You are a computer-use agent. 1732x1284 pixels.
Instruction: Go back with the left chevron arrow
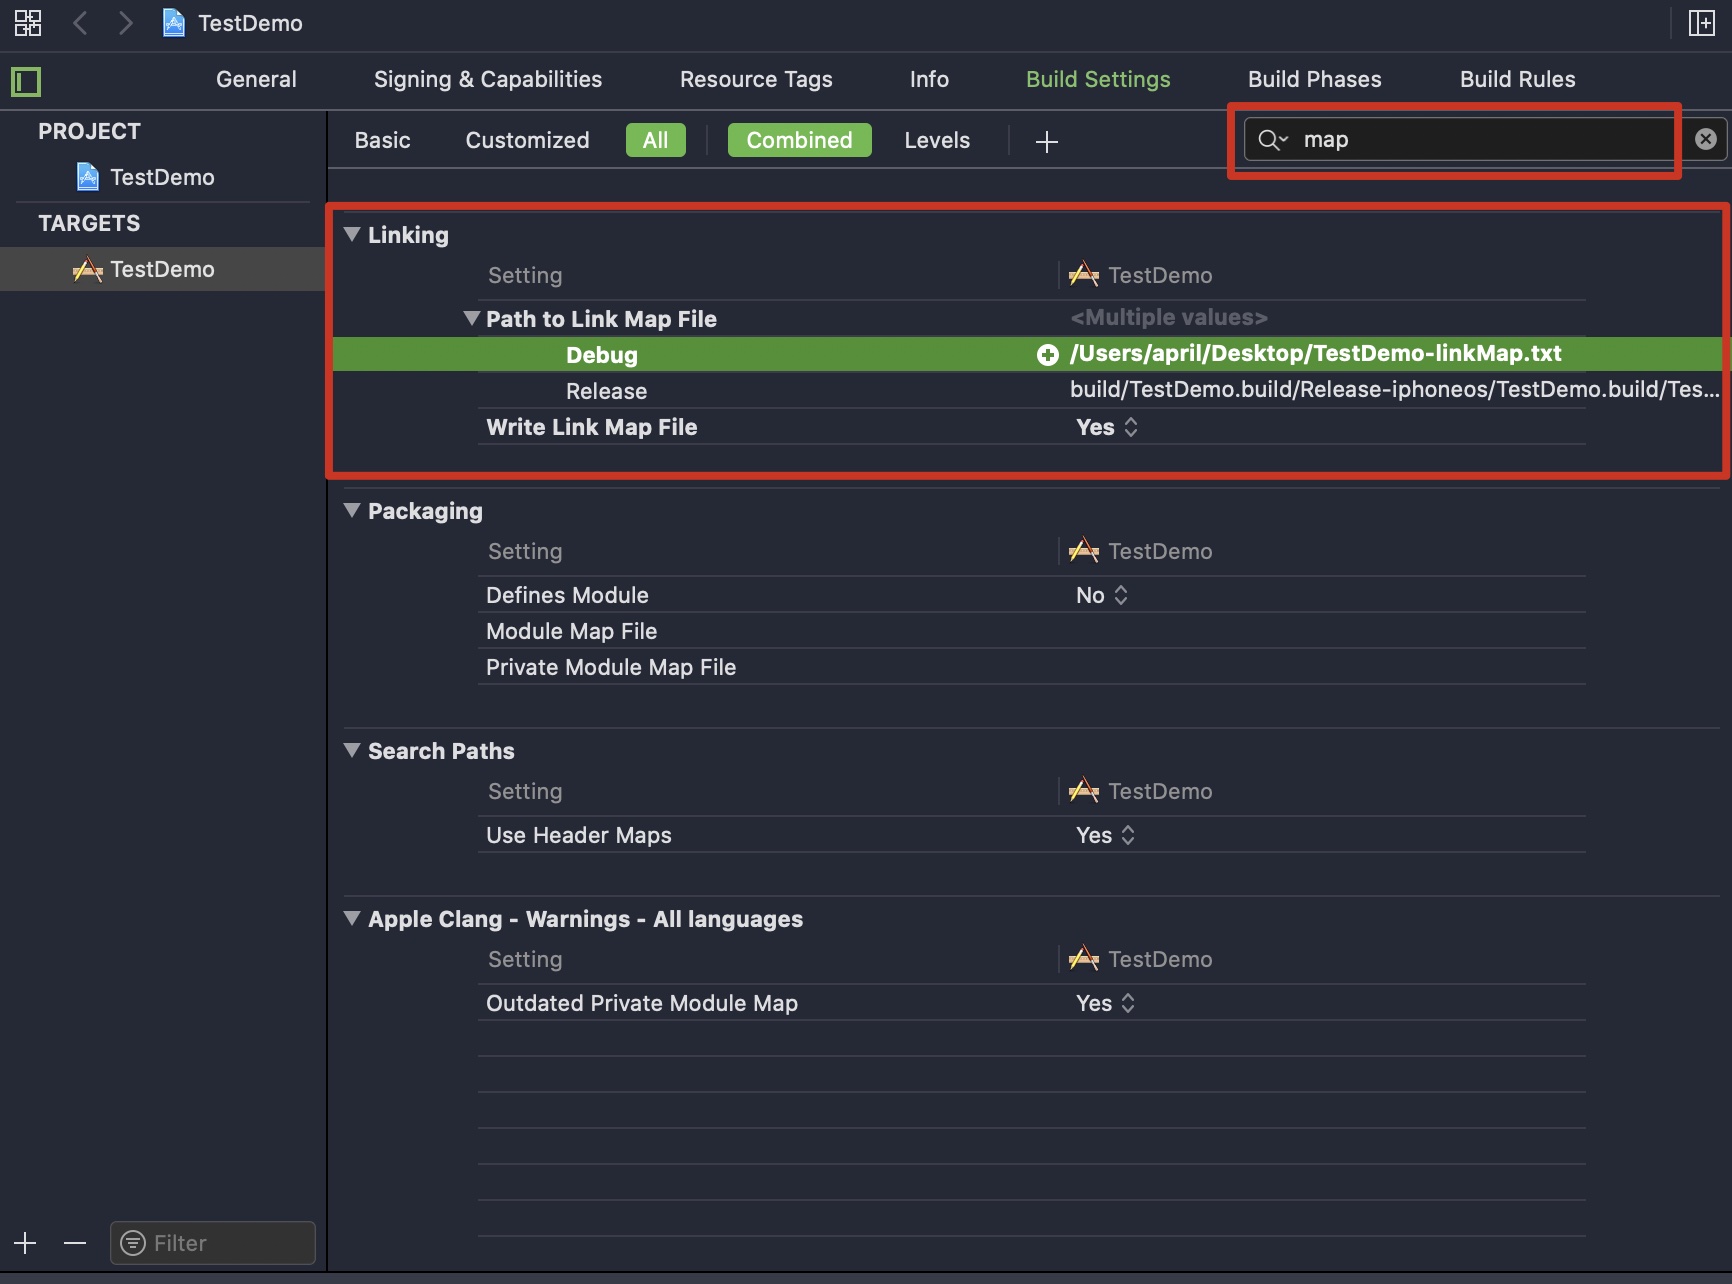pos(81,23)
